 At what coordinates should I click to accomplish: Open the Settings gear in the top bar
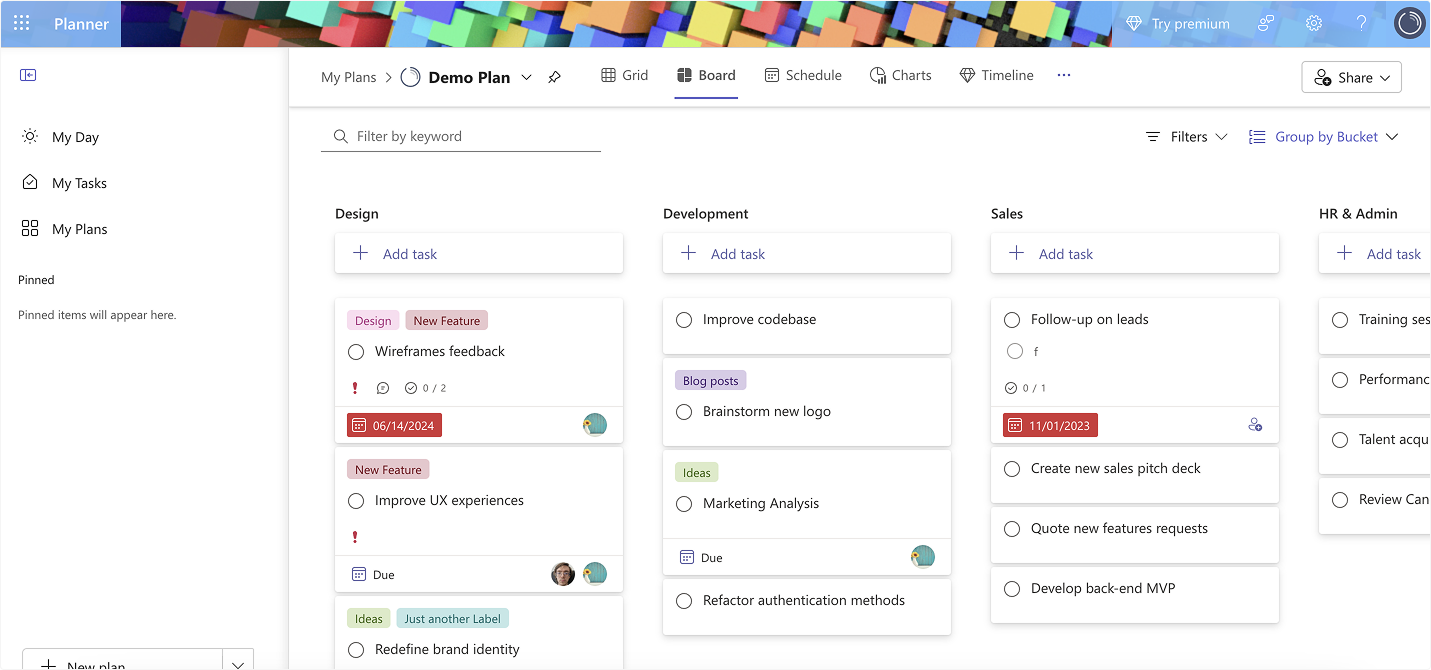[x=1313, y=22]
